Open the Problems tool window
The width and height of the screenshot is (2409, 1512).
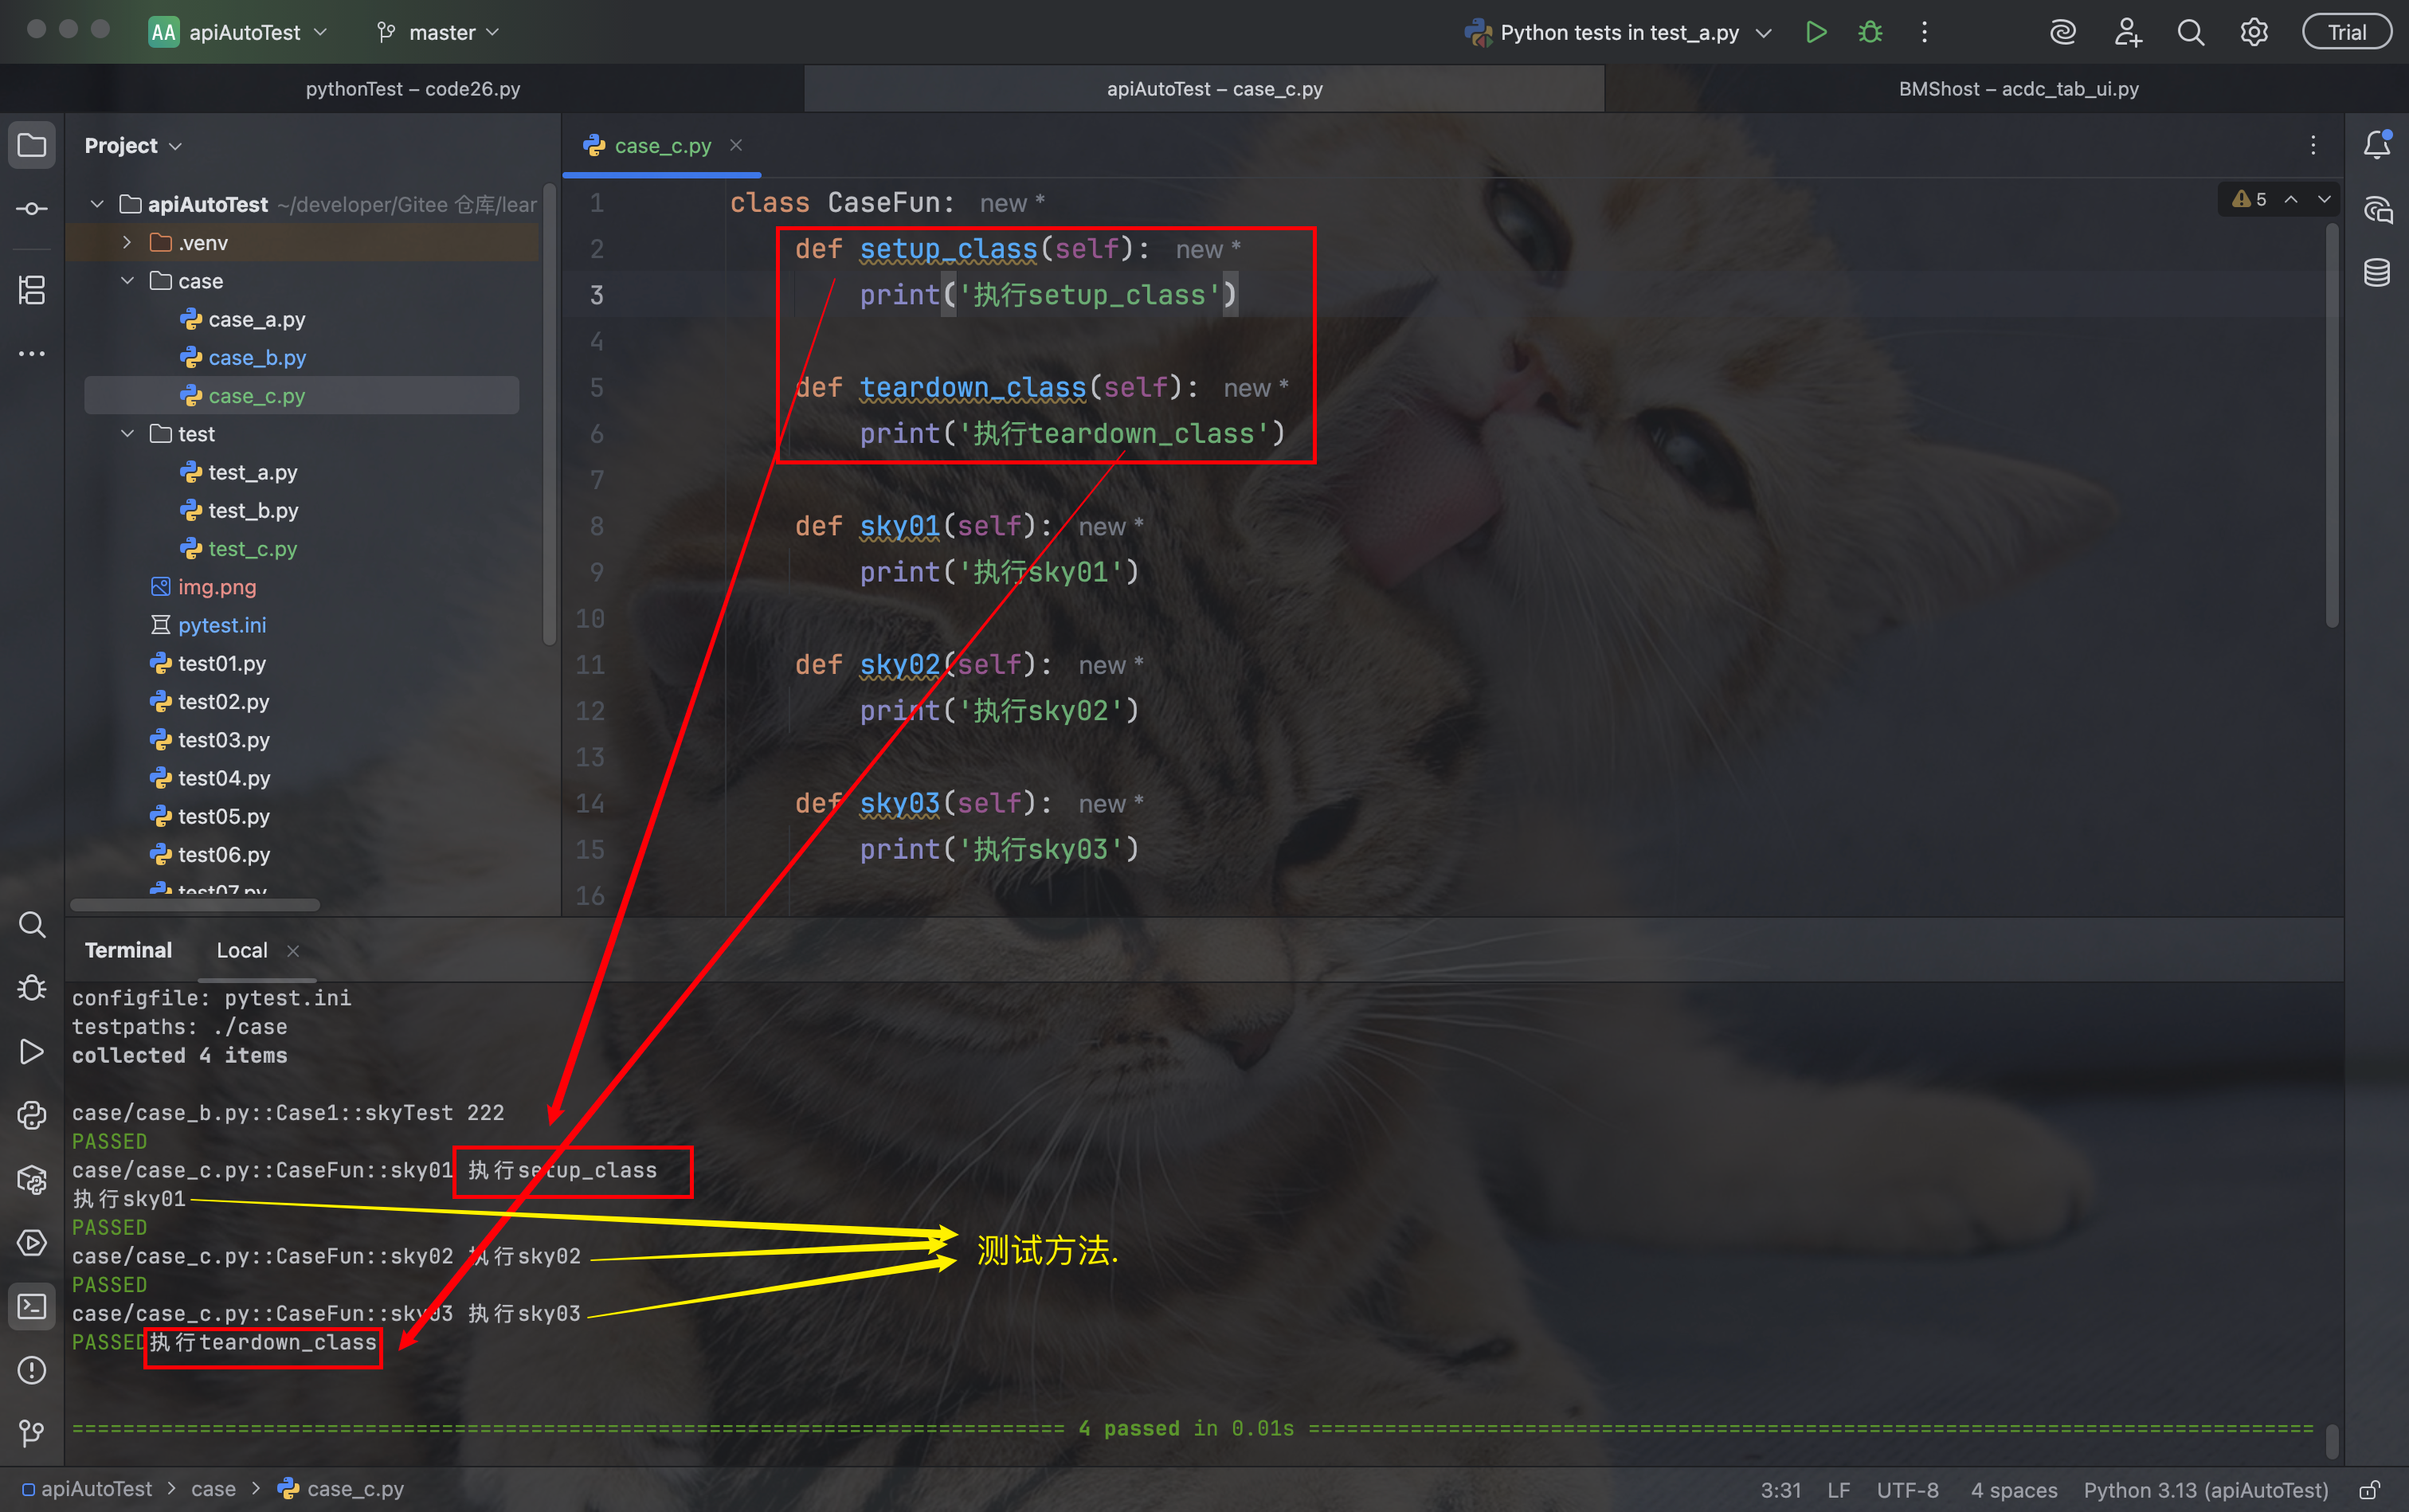click(x=32, y=1370)
